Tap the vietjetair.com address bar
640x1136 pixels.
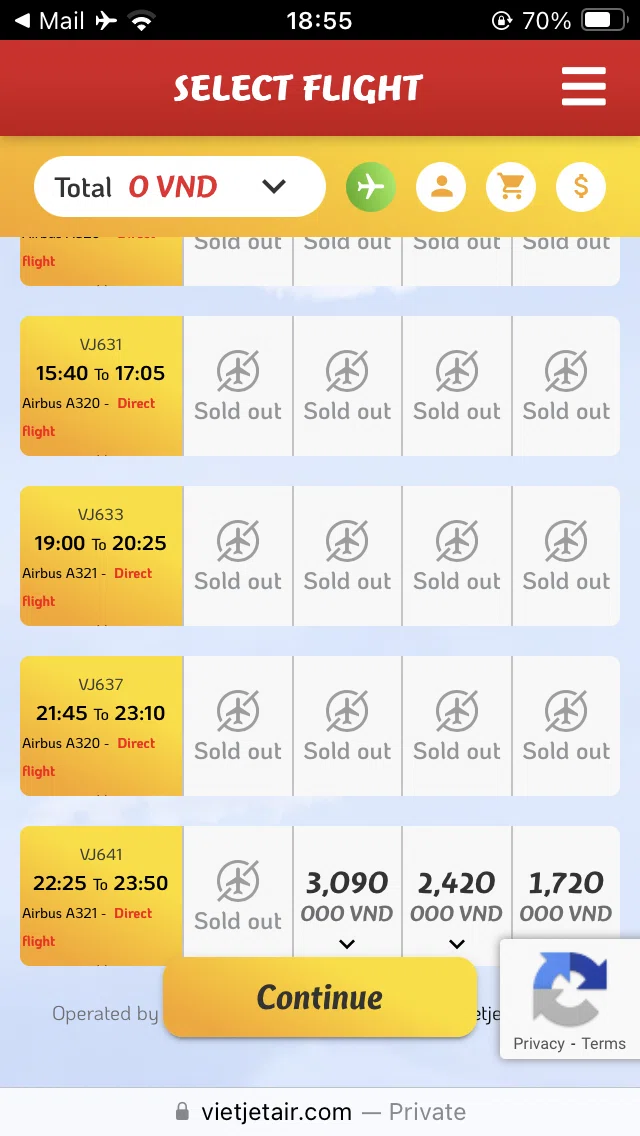point(320,1111)
